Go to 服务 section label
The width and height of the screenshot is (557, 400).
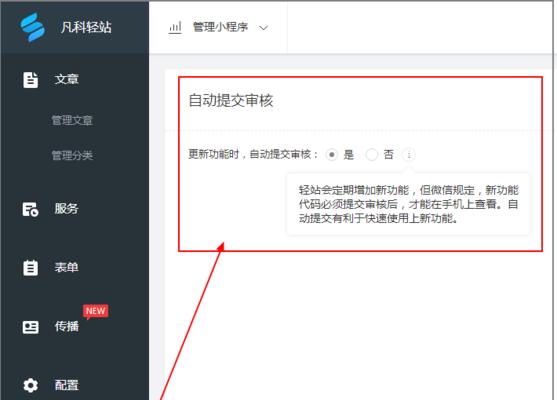tap(66, 209)
